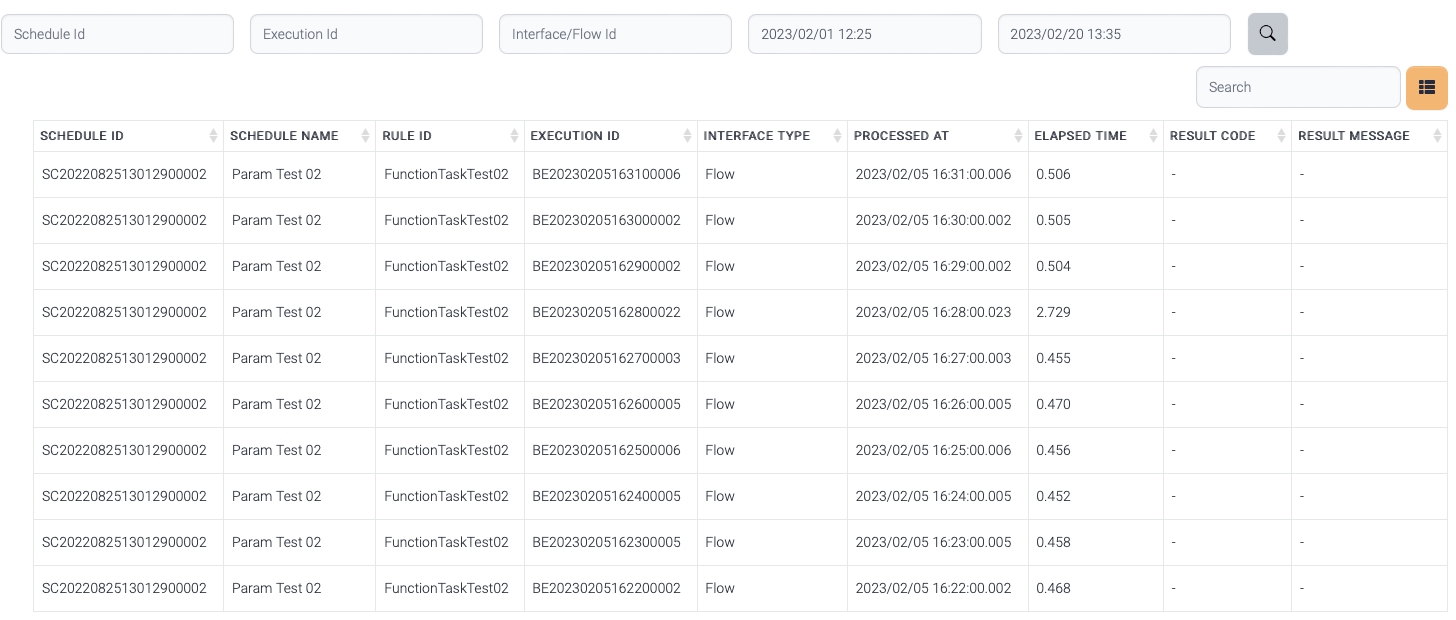
Task: Sort by Execution ID column arrows
Action: pyautogui.click(x=687, y=136)
